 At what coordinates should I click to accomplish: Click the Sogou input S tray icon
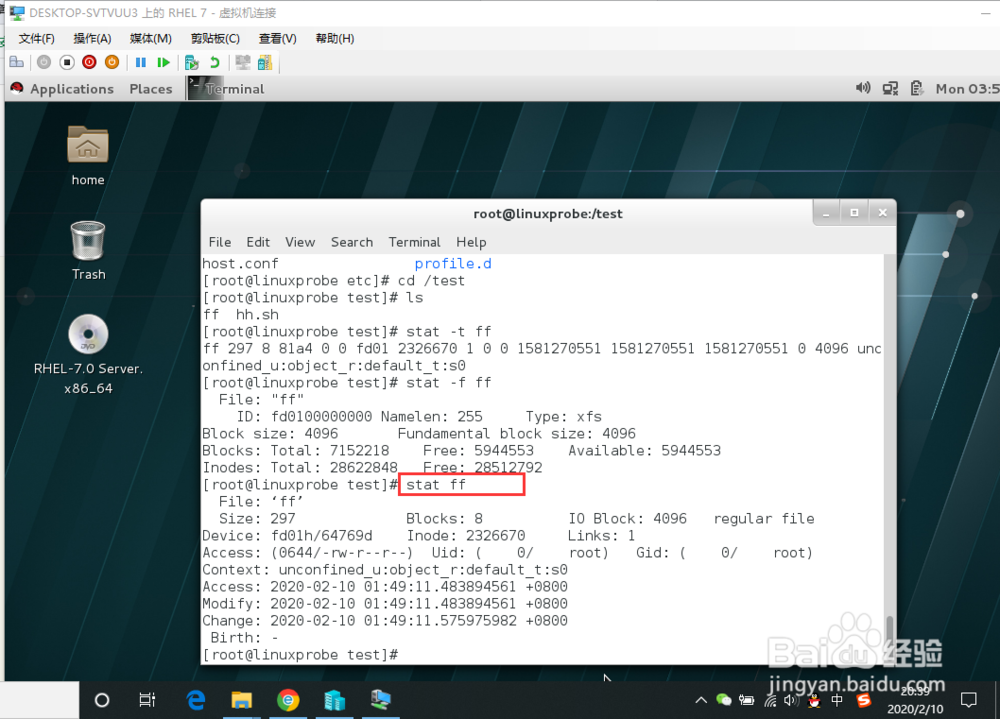pyautogui.click(x=864, y=700)
